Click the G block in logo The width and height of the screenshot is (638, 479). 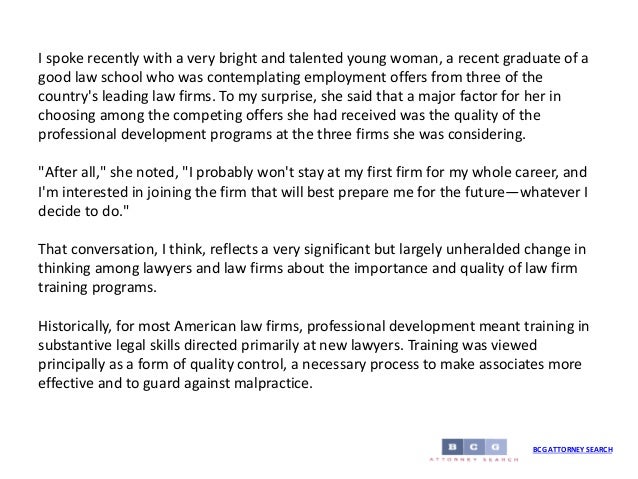click(x=496, y=447)
